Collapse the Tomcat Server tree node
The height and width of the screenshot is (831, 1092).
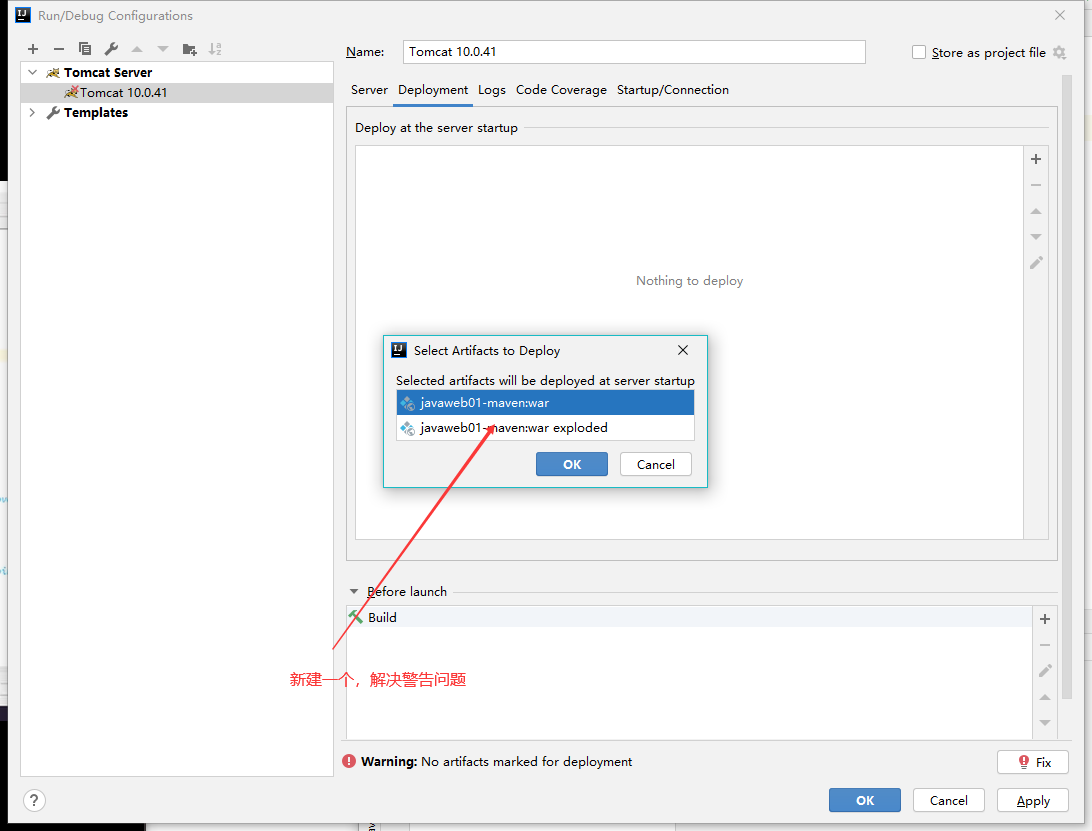[x=32, y=72]
